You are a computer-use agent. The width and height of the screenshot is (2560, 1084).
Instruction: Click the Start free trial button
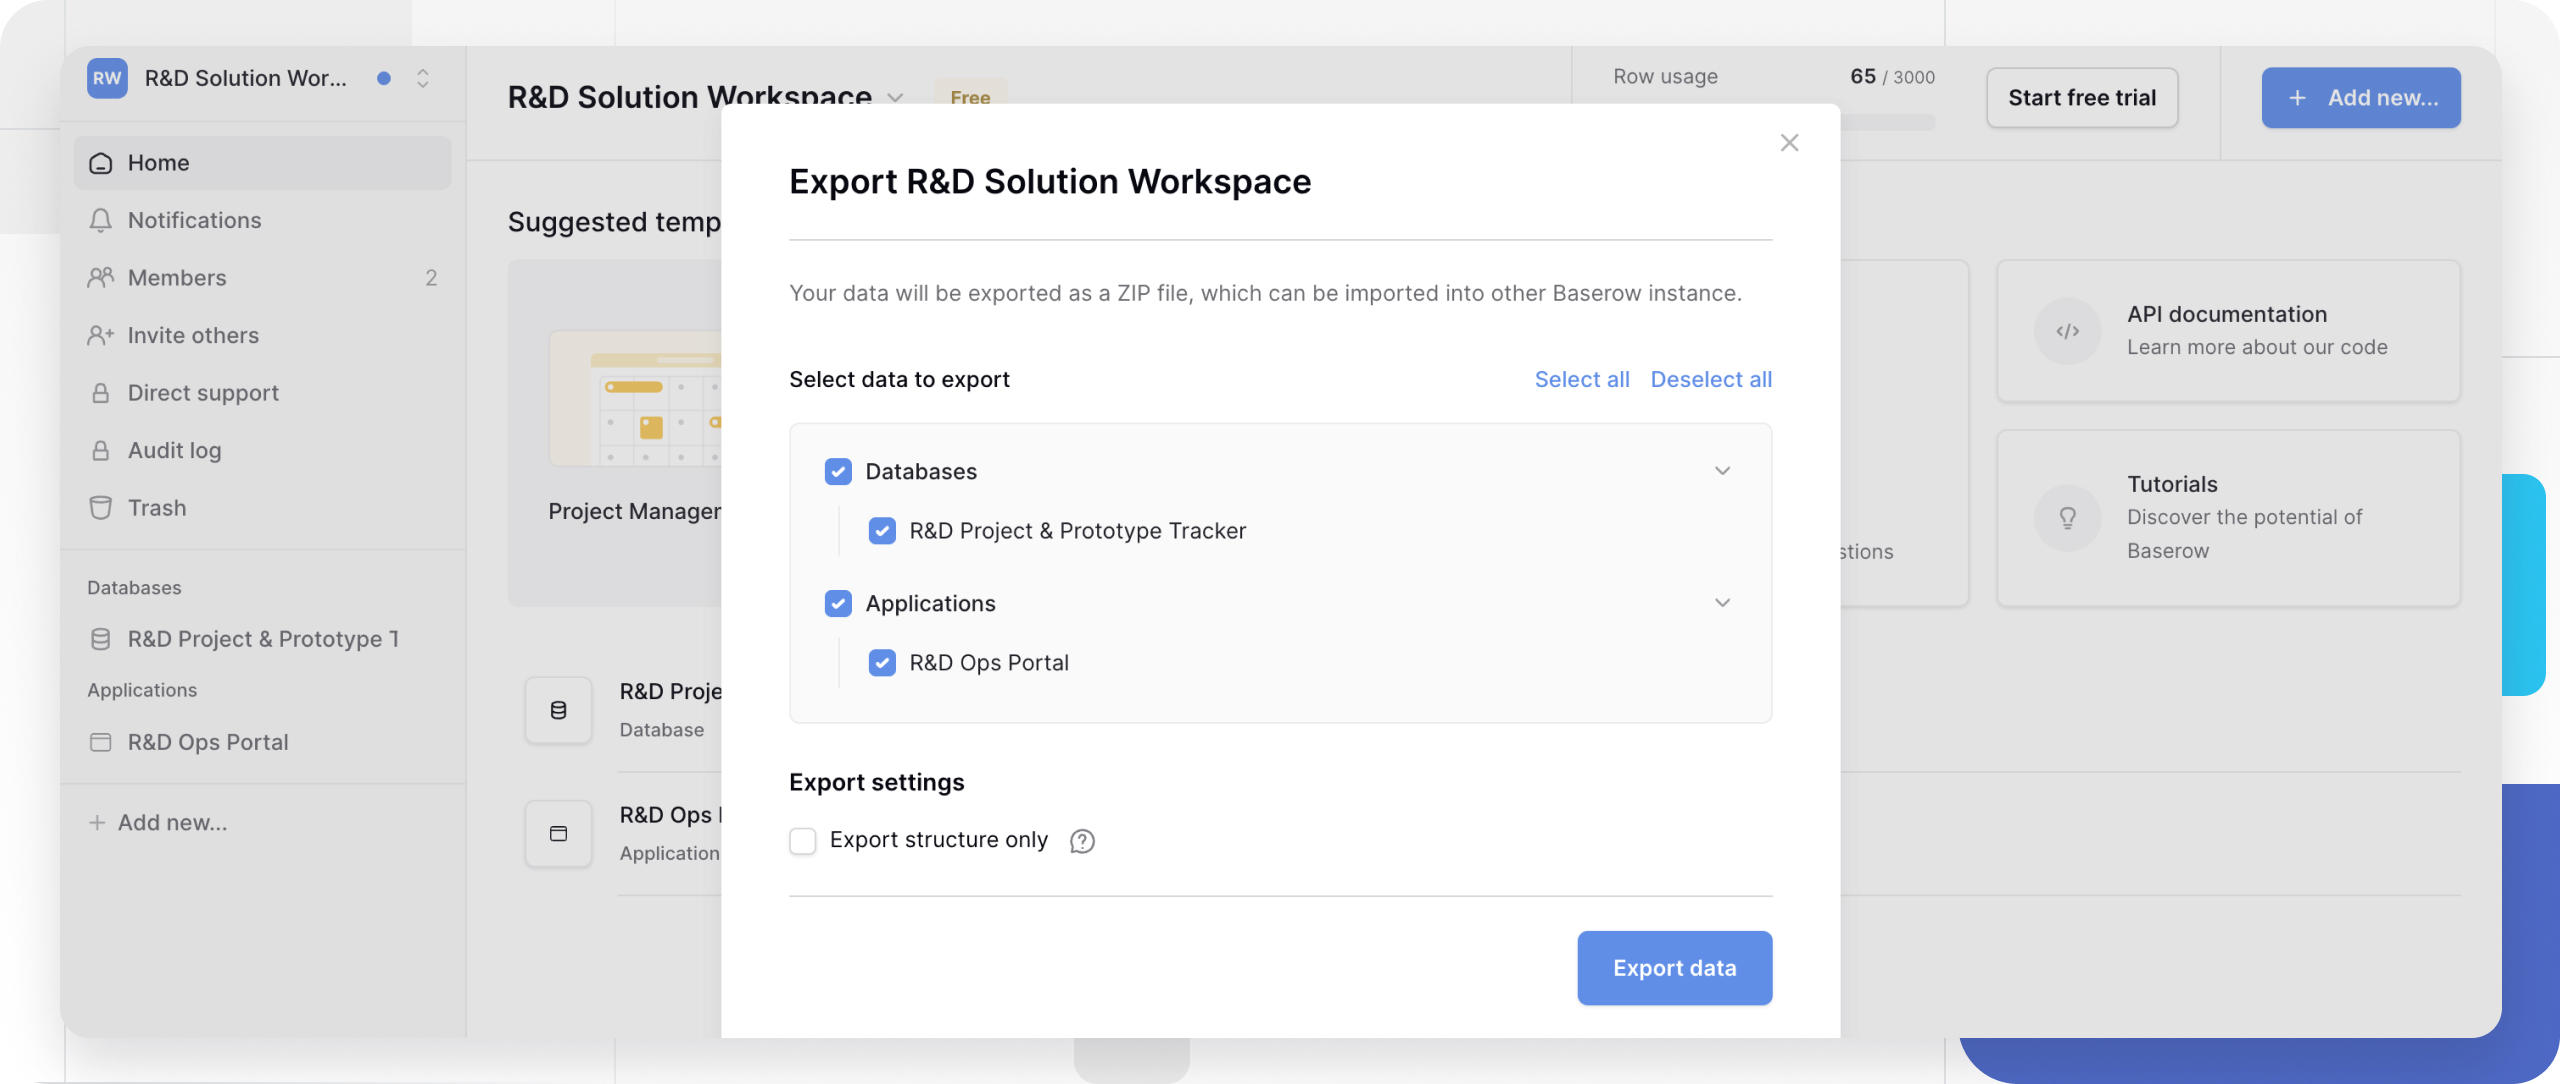point(2082,98)
